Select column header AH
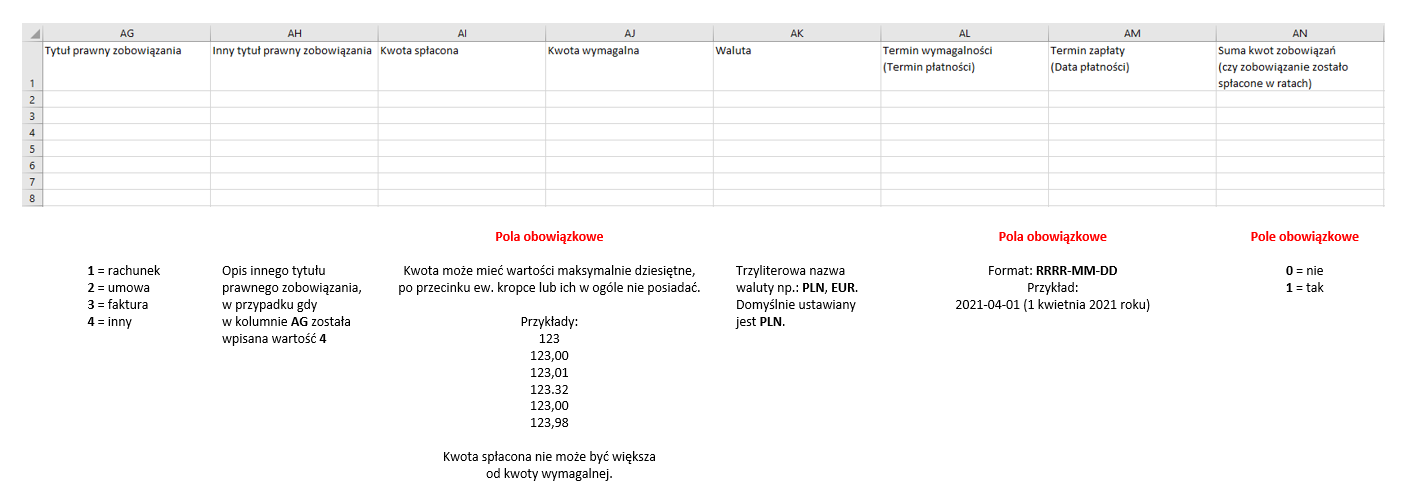This screenshot has width=1406, height=500. pyautogui.click(x=294, y=33)
